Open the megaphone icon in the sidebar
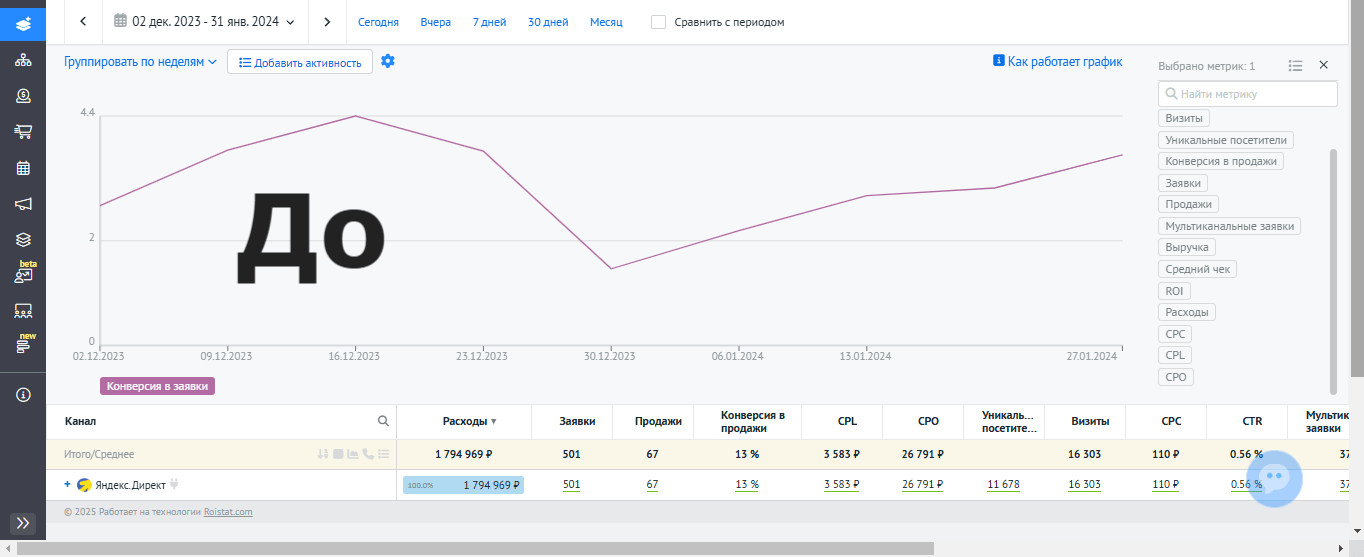This screenshot has height=557, width=1364. (x=23, y=204)
